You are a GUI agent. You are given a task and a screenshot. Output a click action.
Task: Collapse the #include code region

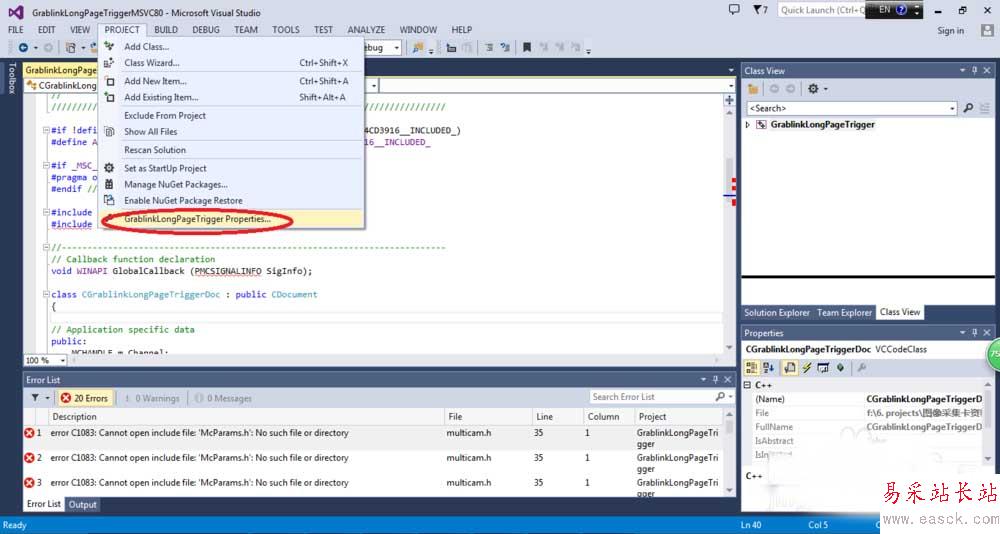pos(46,212)
